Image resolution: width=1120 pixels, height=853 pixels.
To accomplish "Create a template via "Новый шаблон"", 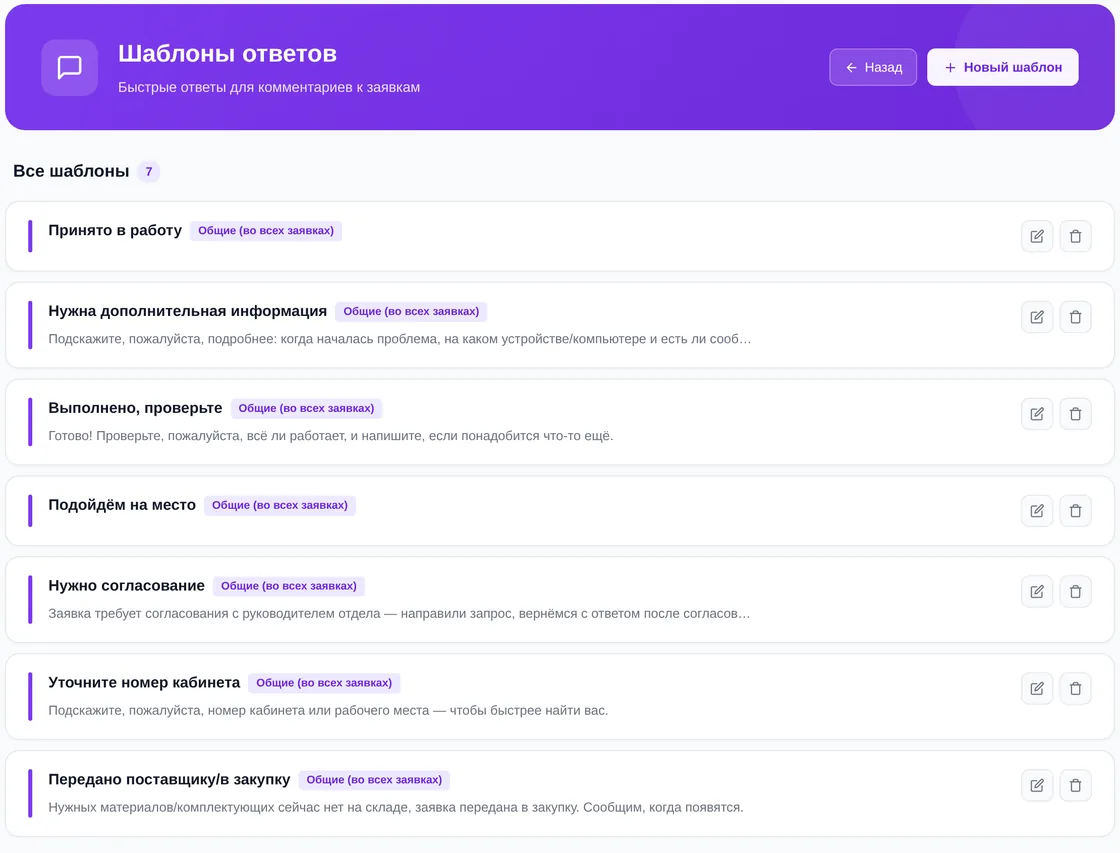I will point(1002,67).
